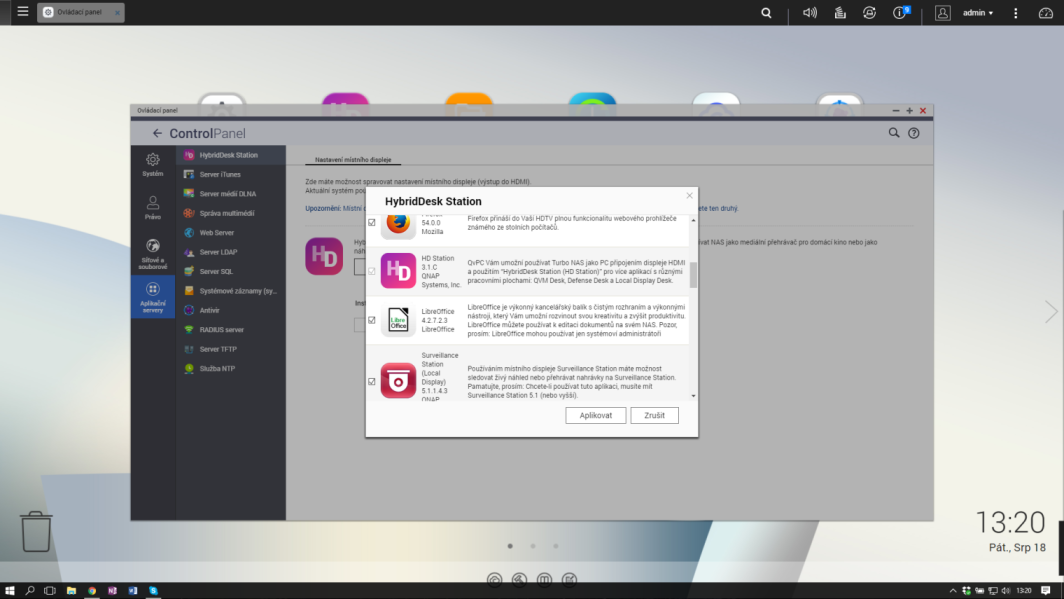Toggle the Surveillance Station checkbox
Screen dimensions: 1064x599
point(372,382)
